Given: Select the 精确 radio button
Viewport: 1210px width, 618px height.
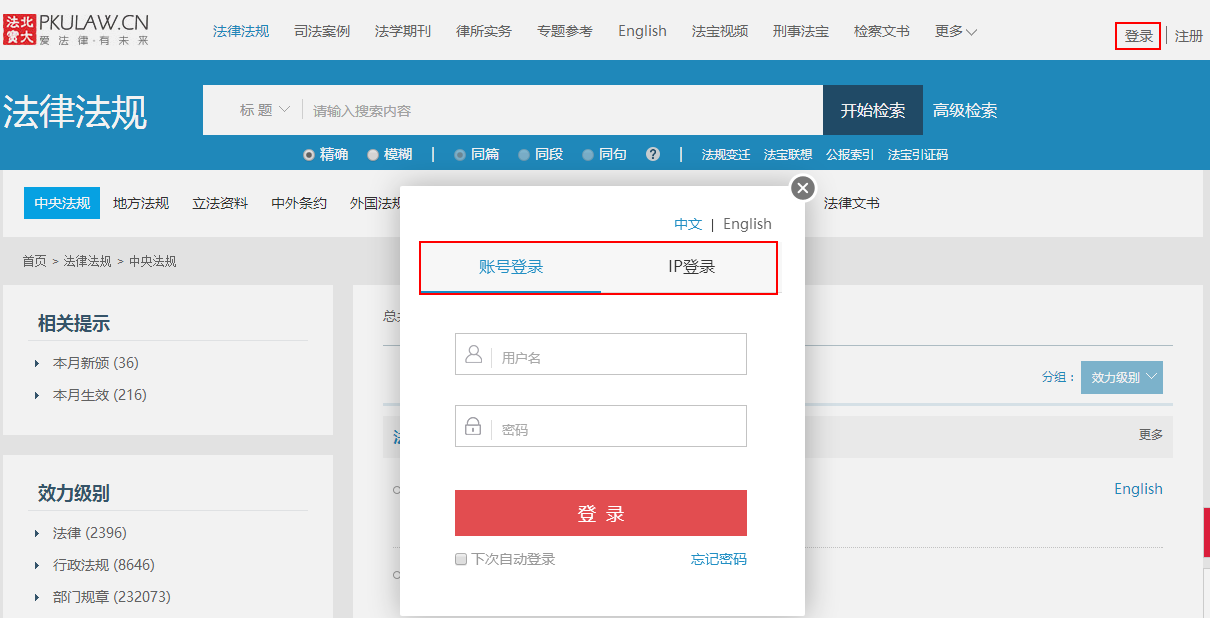Looking at the screenshot, I should 309,155.
